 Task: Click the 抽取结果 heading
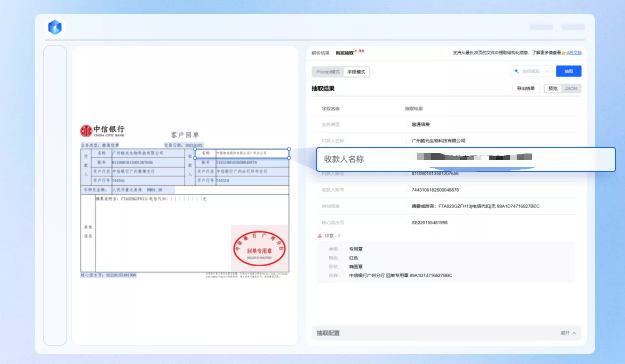click(x=323, y=89)
